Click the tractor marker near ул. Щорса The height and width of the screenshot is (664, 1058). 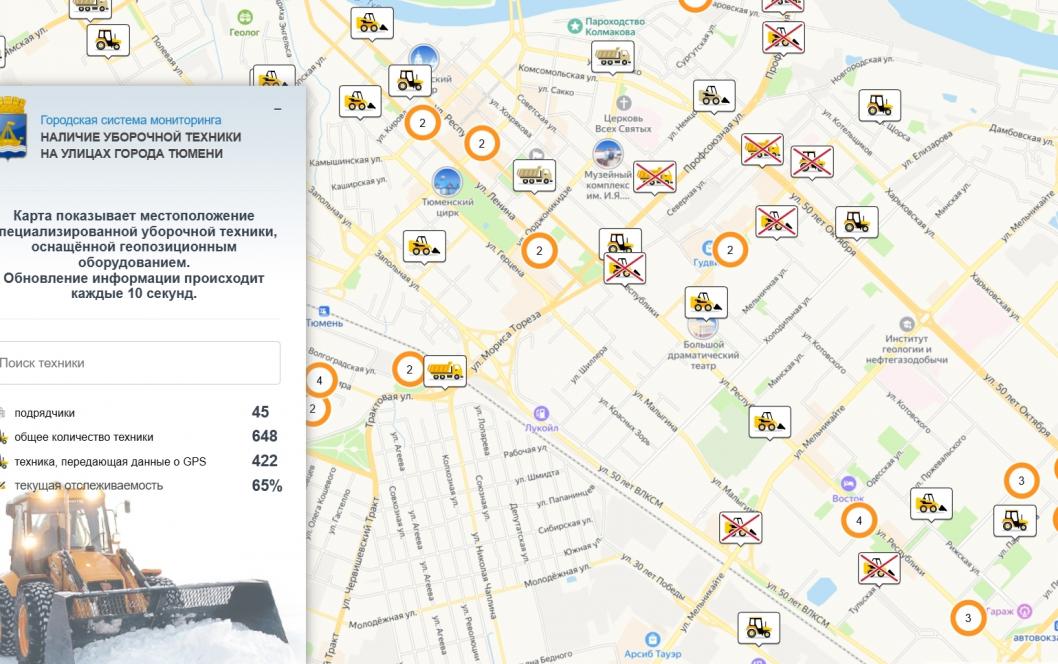[879, 104]
